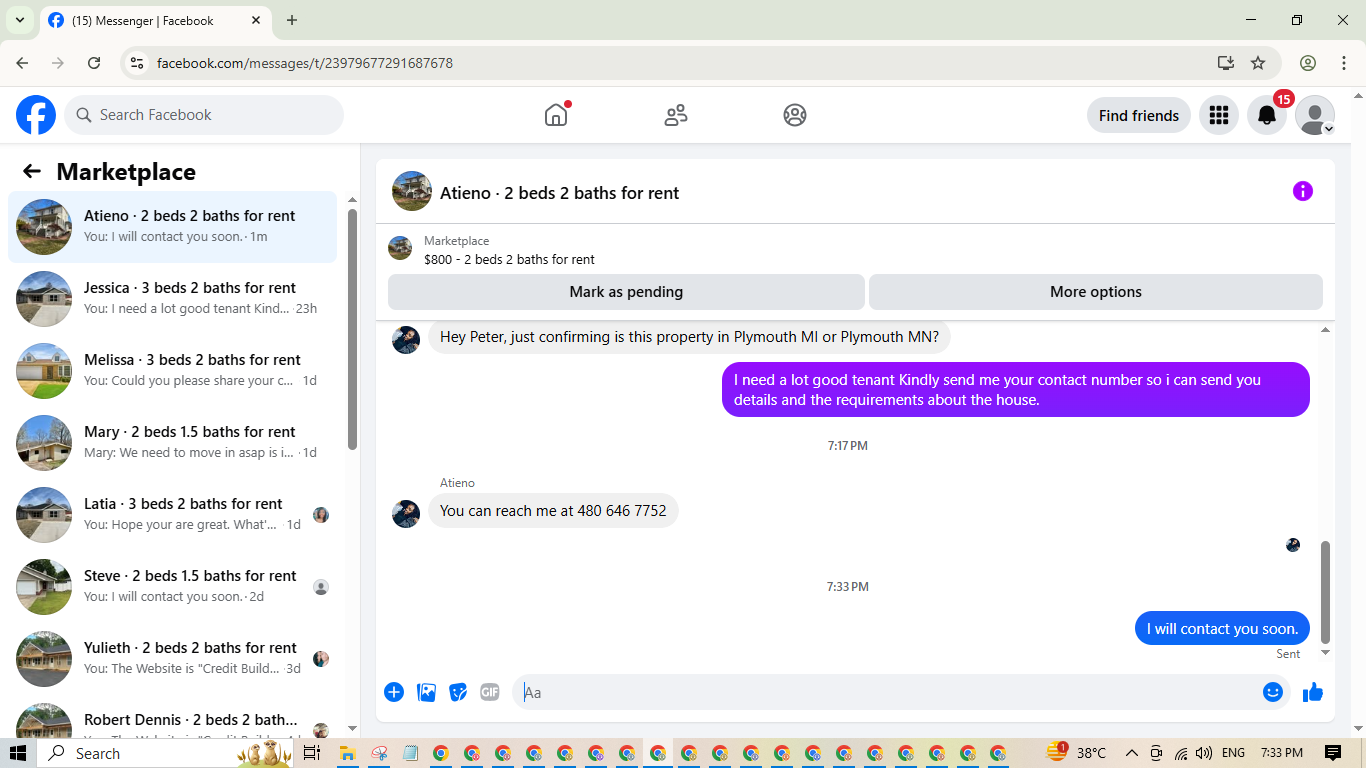Open the Groups icon in top navigation

pos(795,115)
